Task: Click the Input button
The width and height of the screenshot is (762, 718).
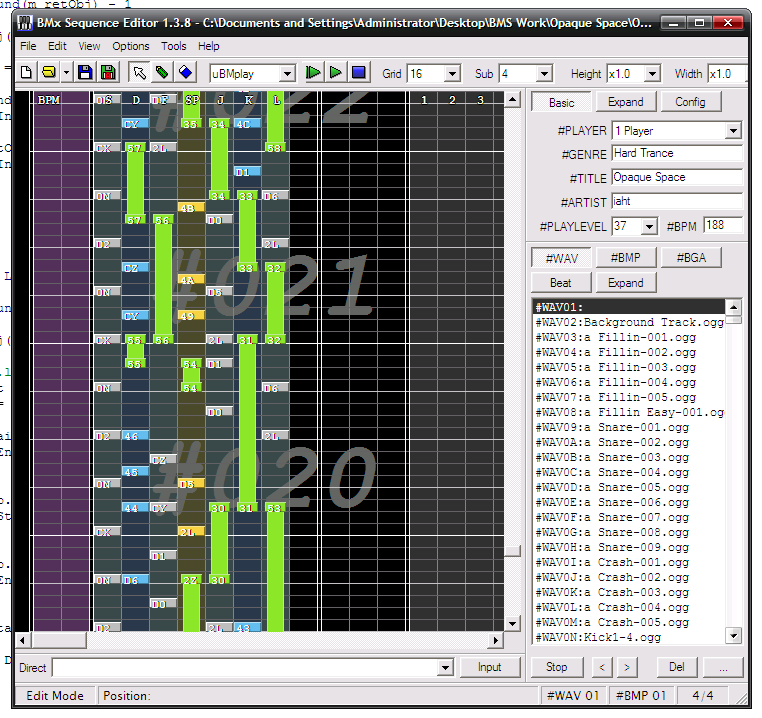Action: [489, 667]
